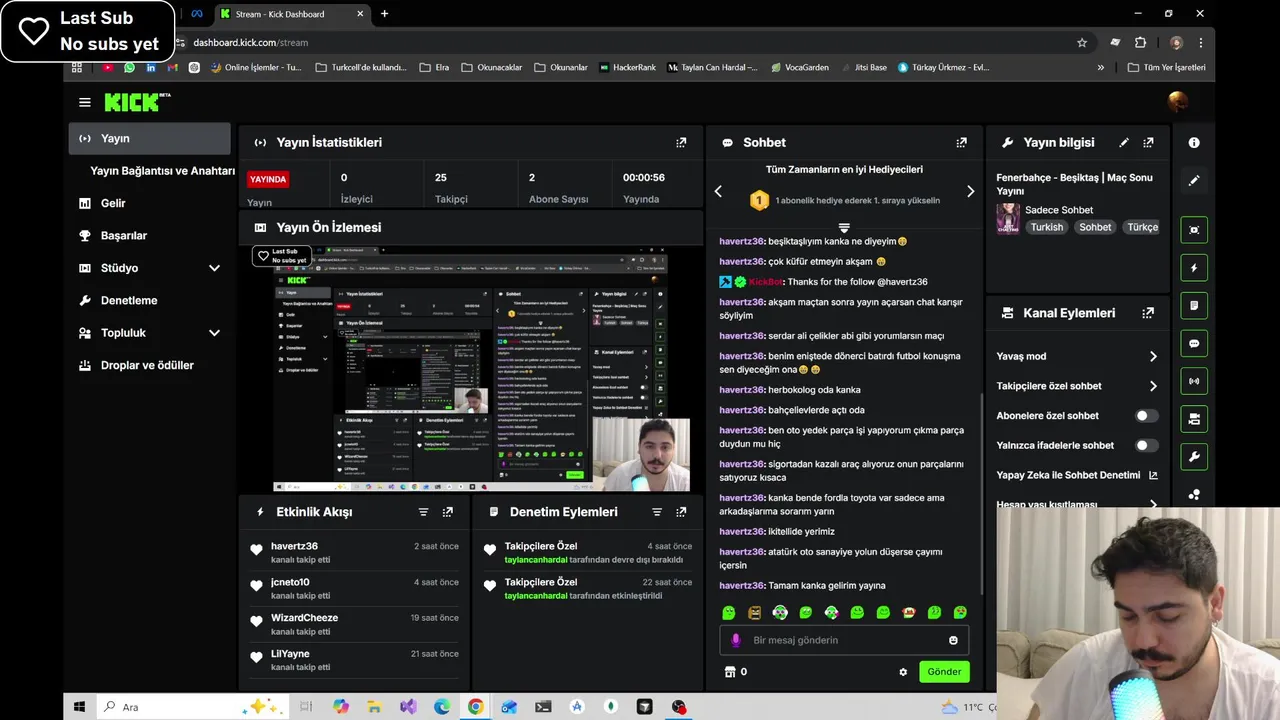Image resolution: width=1280 pixels, height=720 pixels.
Task: Pop out the Denetim Eylemleri panel
Action: coord(681,512)
